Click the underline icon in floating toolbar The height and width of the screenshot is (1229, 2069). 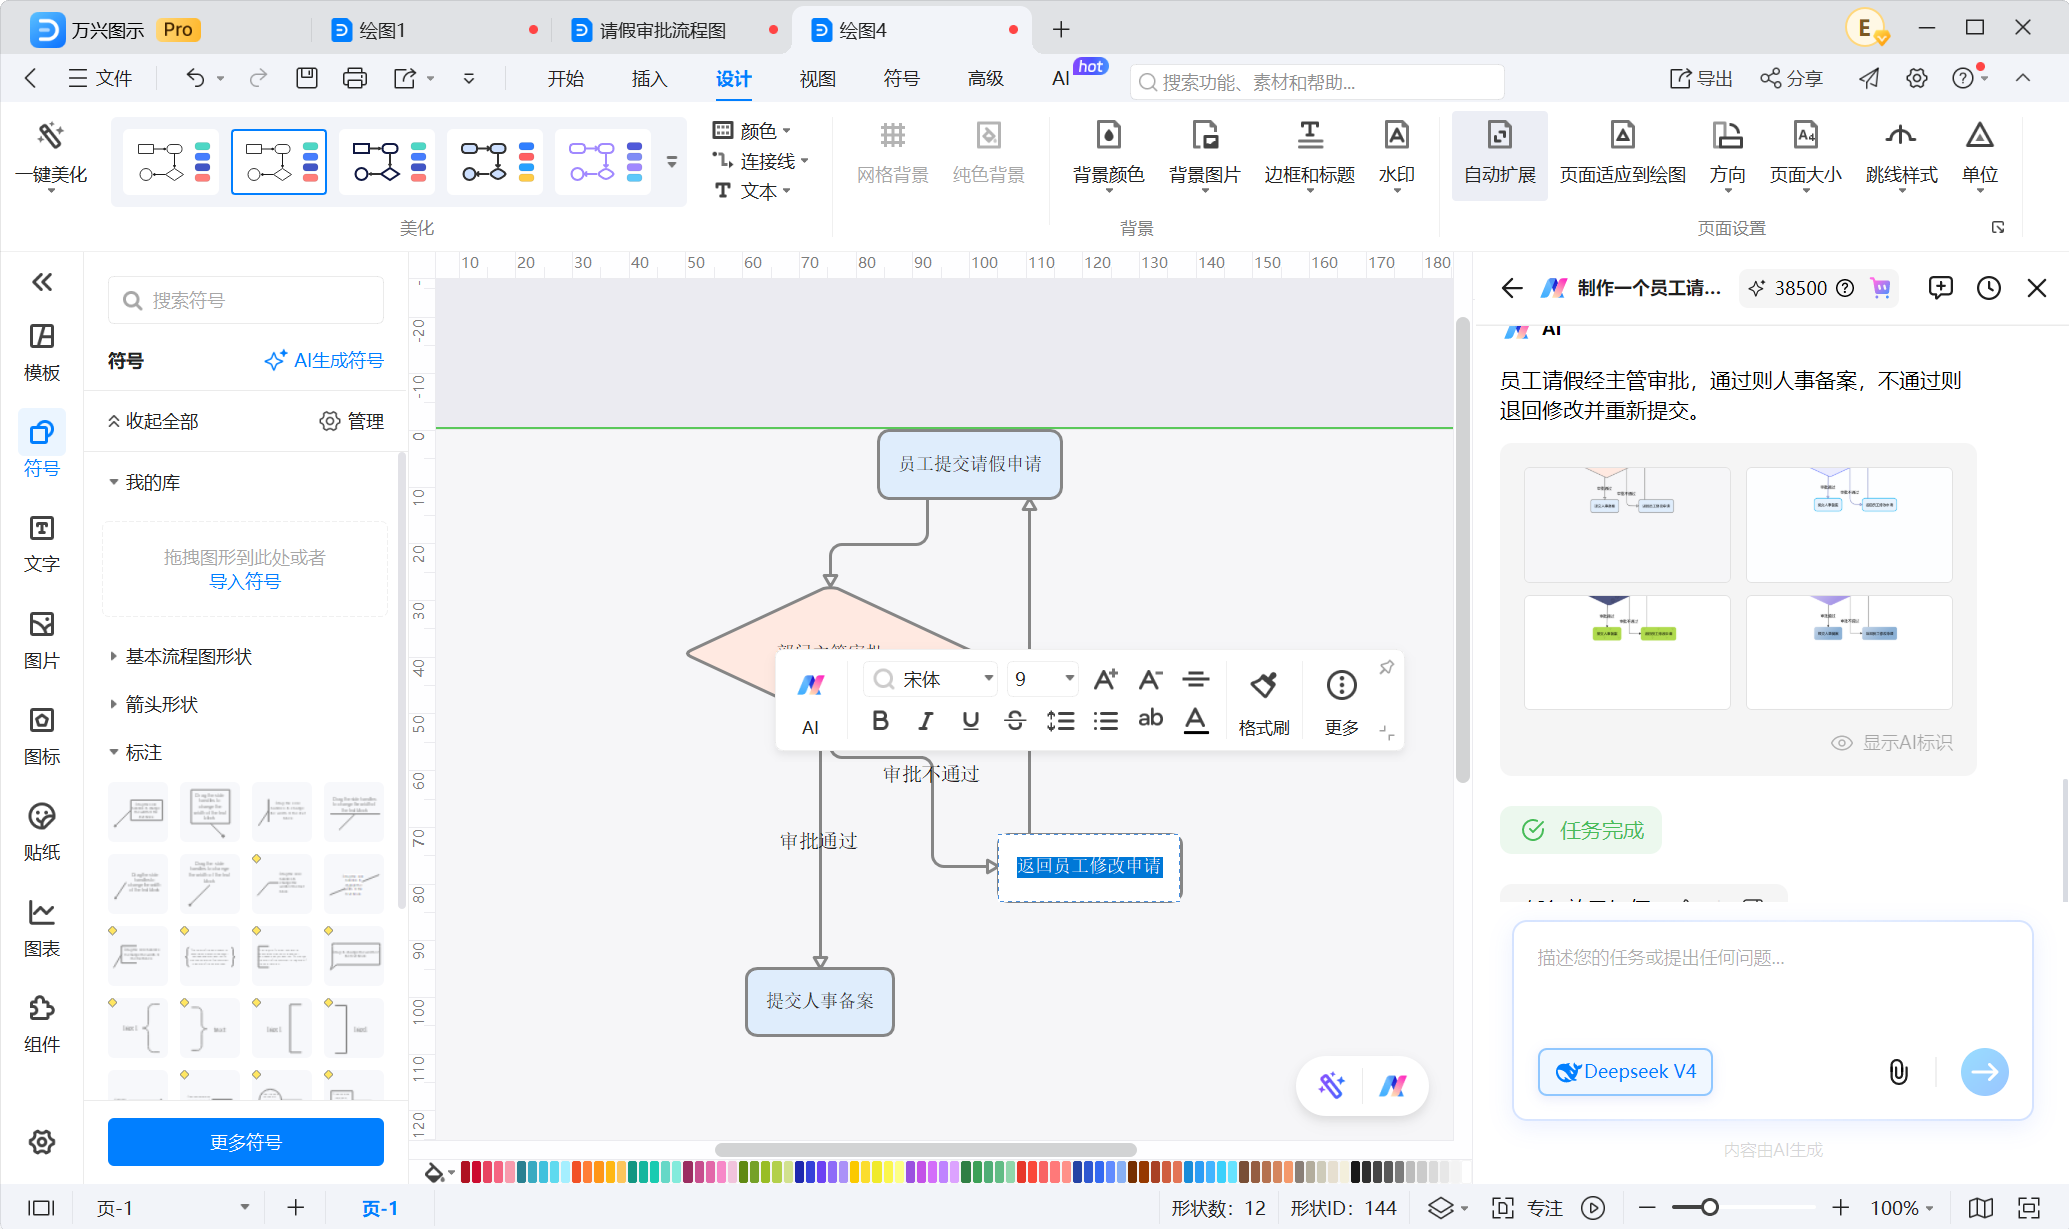(x=970, y=720)
